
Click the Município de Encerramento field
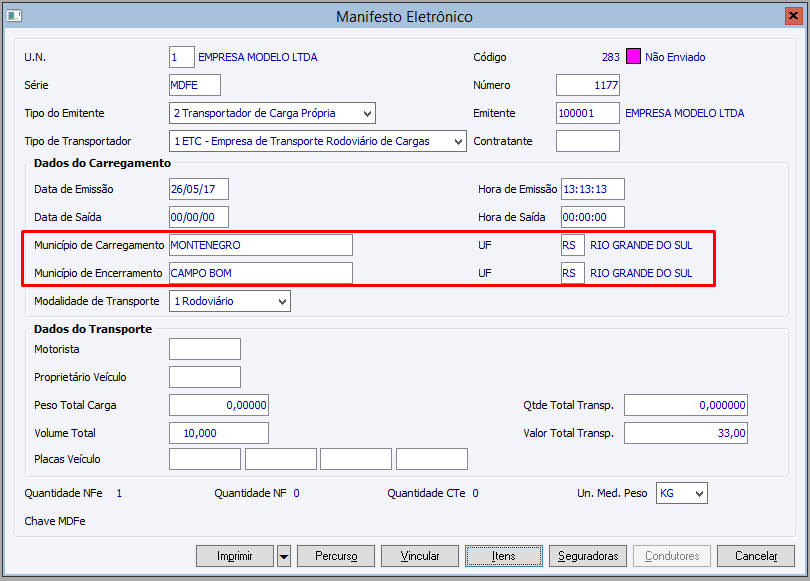pos(261,273)
